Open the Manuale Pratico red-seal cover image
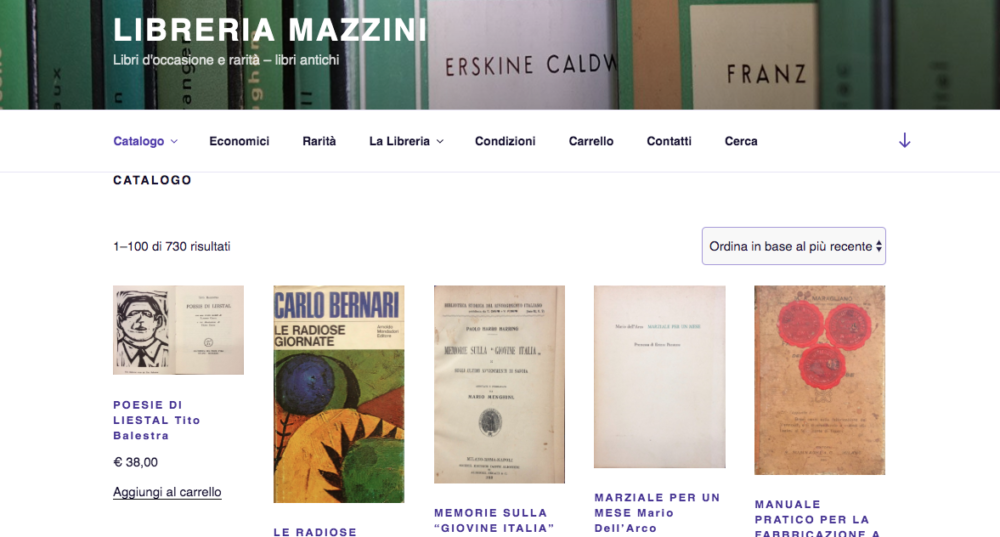Screen dimensions: 1000x537 click(820, 380)
